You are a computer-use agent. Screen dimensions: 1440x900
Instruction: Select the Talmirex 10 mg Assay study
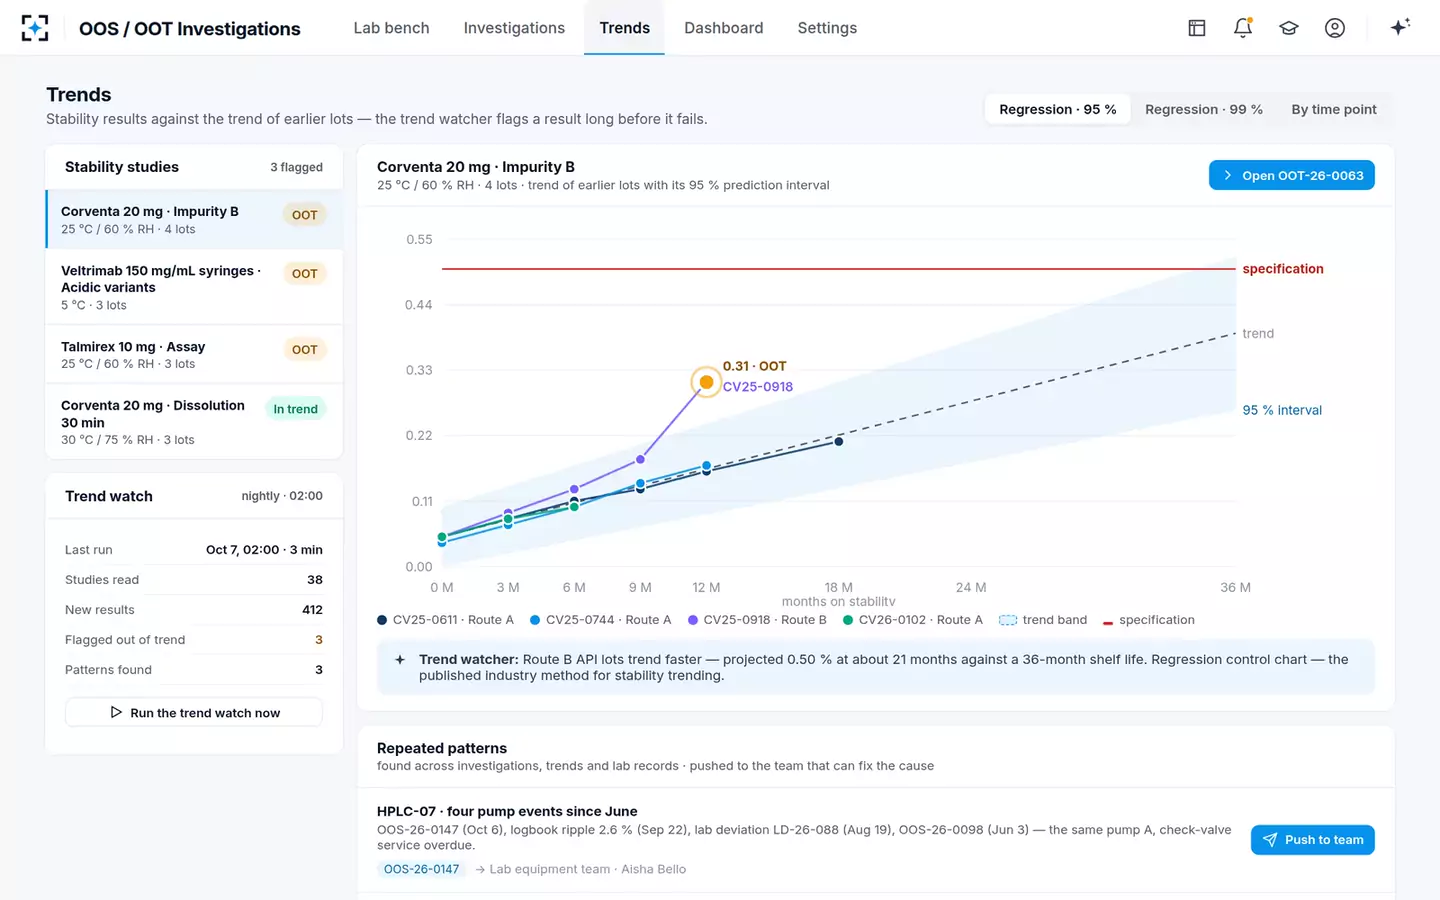point(194,355)
